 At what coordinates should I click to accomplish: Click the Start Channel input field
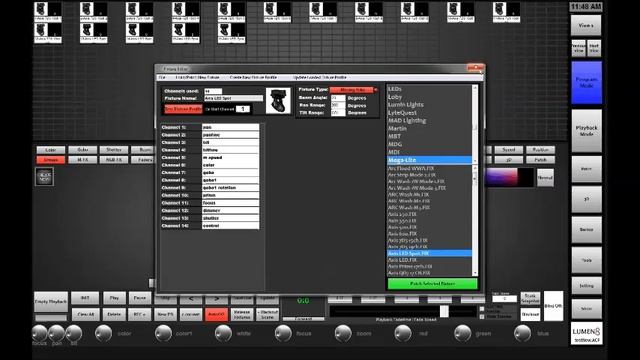[x=243, y=109]
